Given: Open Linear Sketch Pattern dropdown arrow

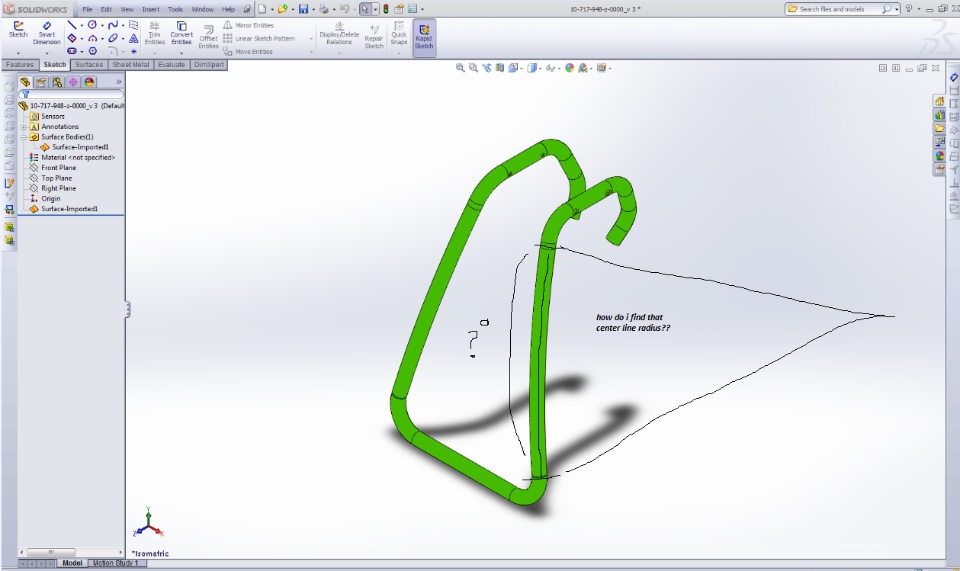Looking at the screenshot, I should tap(311, 39).
